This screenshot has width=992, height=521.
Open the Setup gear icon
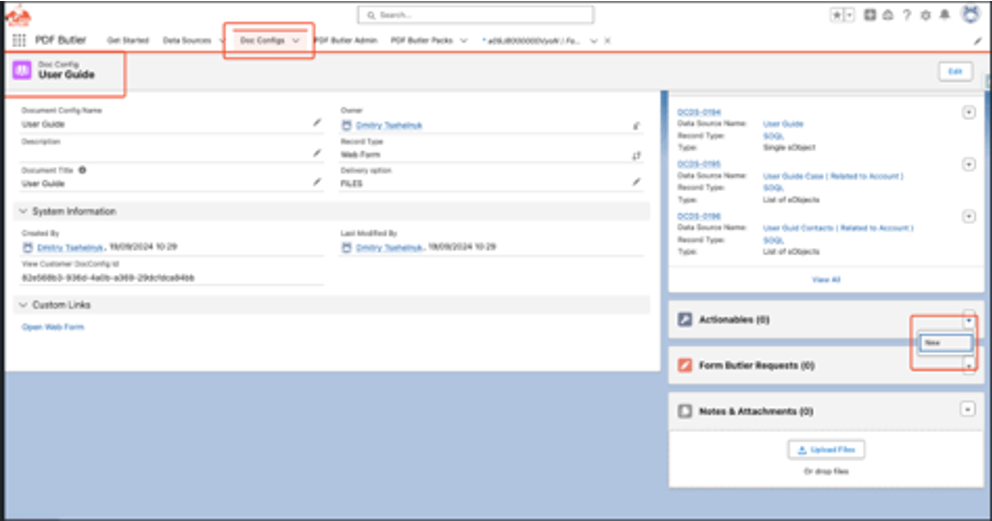(925, 15)
